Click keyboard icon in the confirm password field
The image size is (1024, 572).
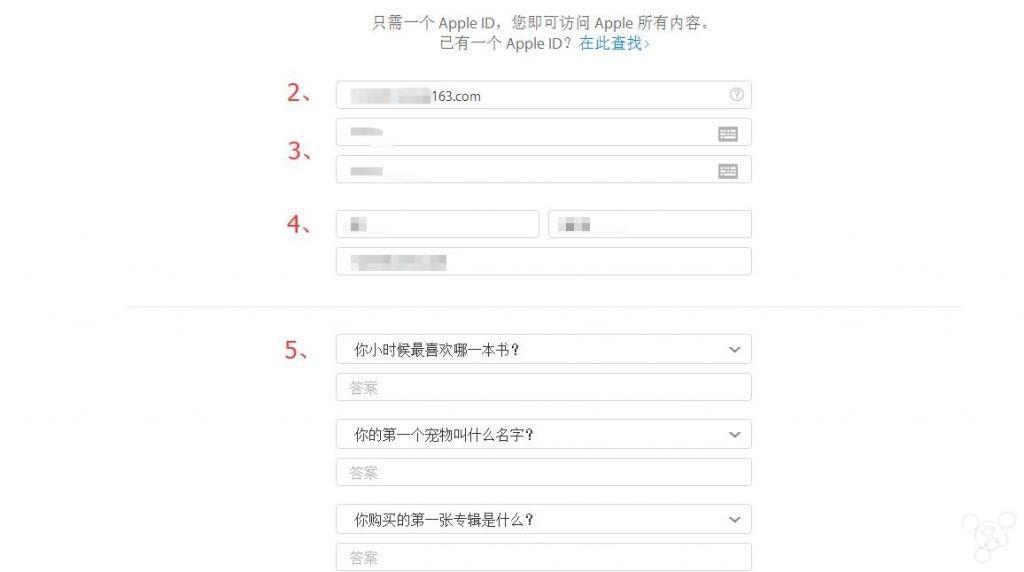pos(728,171)
